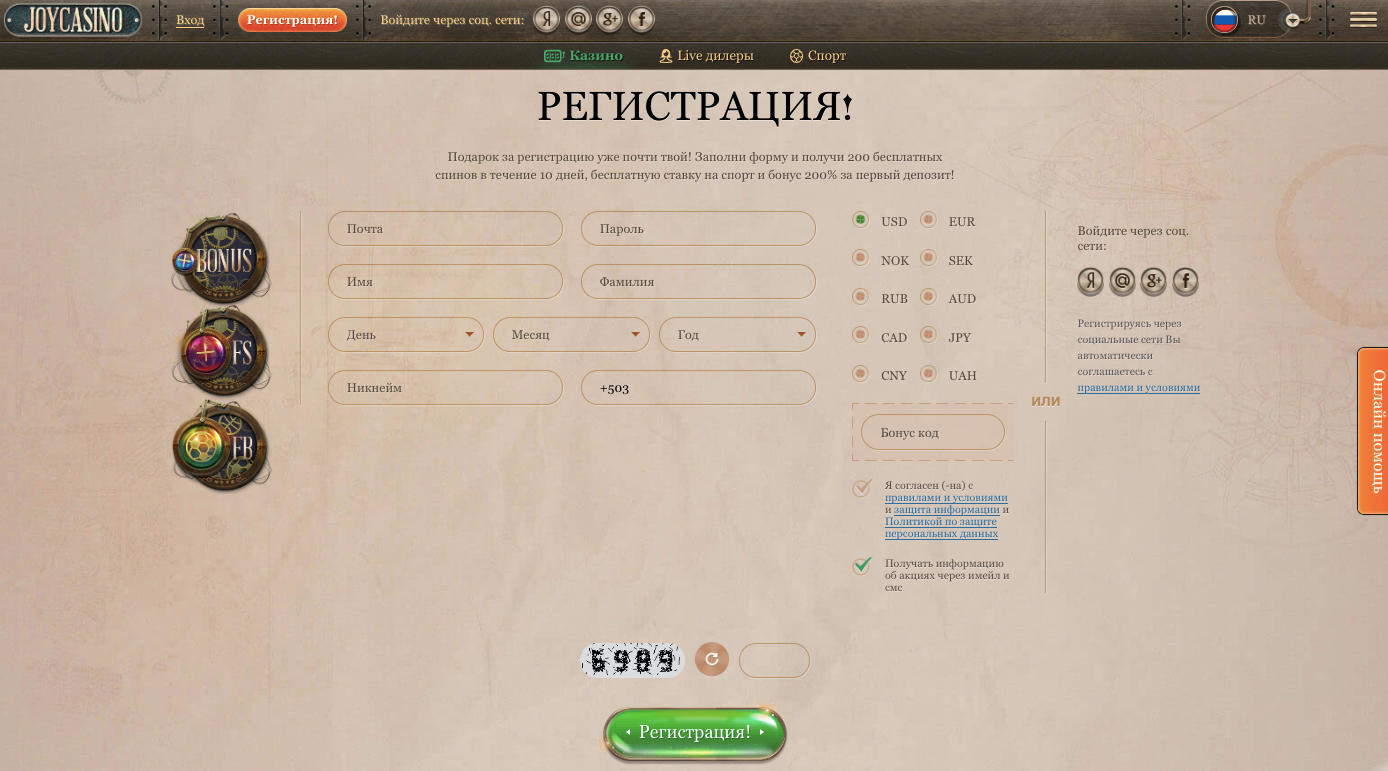1388x771 pixels.
Task: Click the Бонус код input field
Action: coord(931,432)
